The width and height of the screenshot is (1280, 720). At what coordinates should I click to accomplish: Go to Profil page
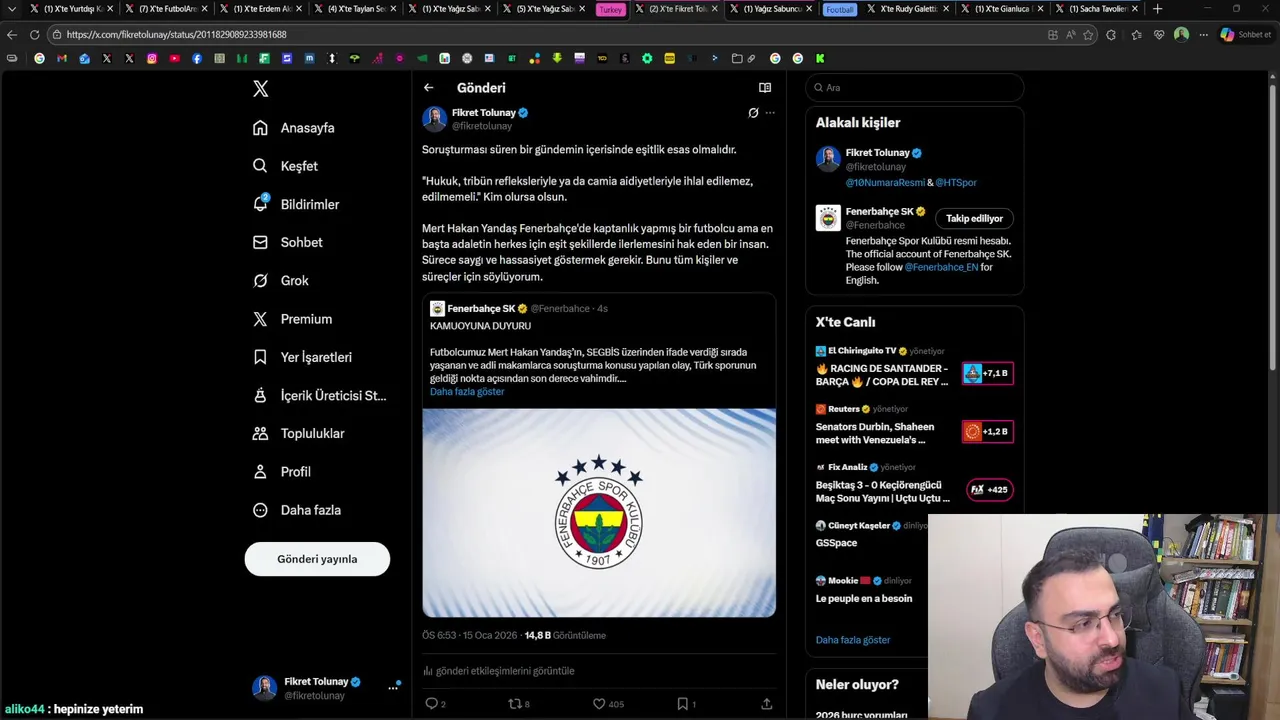coord(282,471)
